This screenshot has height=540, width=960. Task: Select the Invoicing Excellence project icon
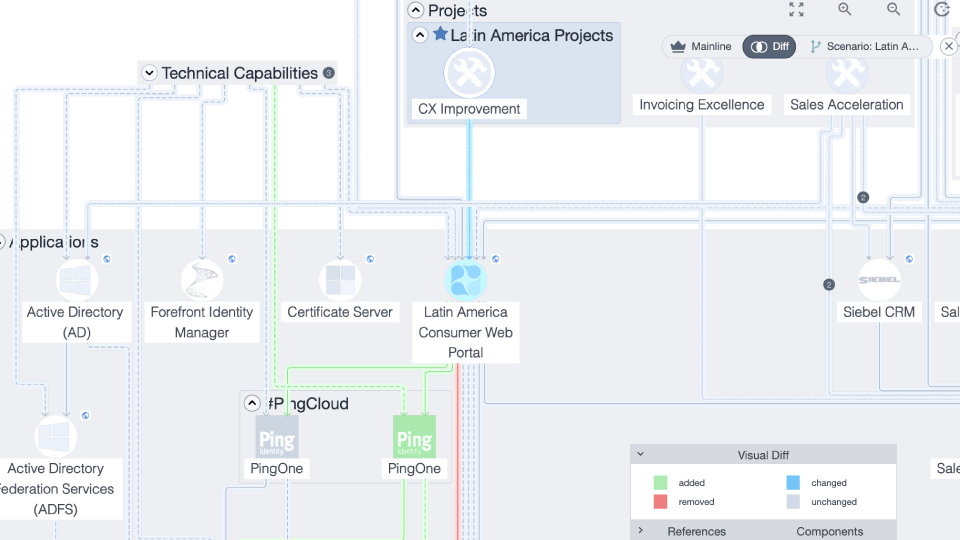click(x=702, y=72)
